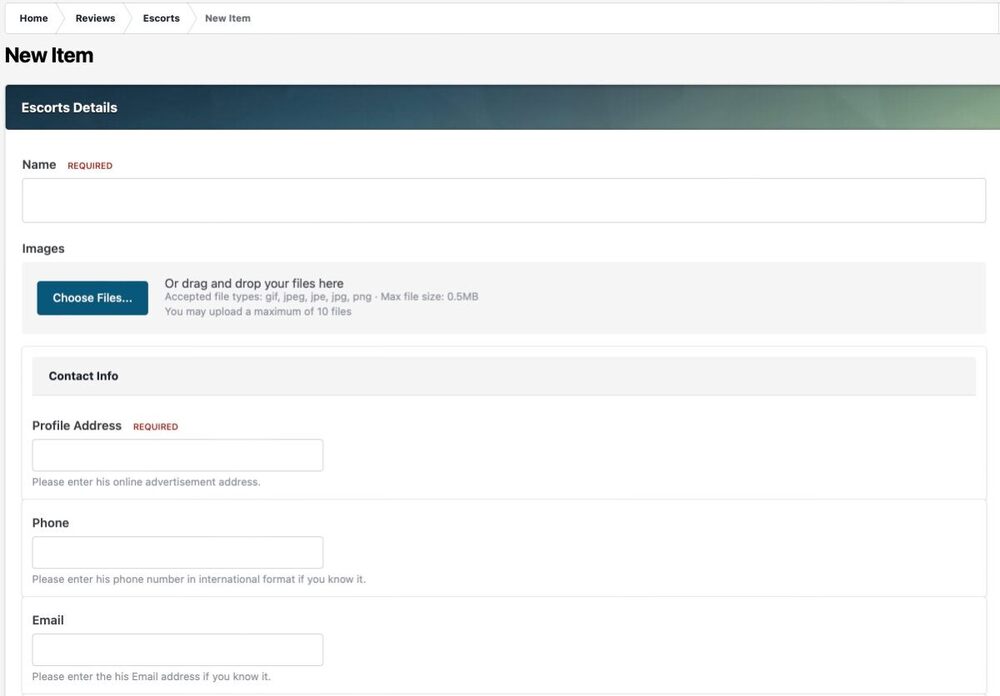Viewport: 1000px width, 696px height.
Task: Click into the Phone input box
Action: (178, 552)
